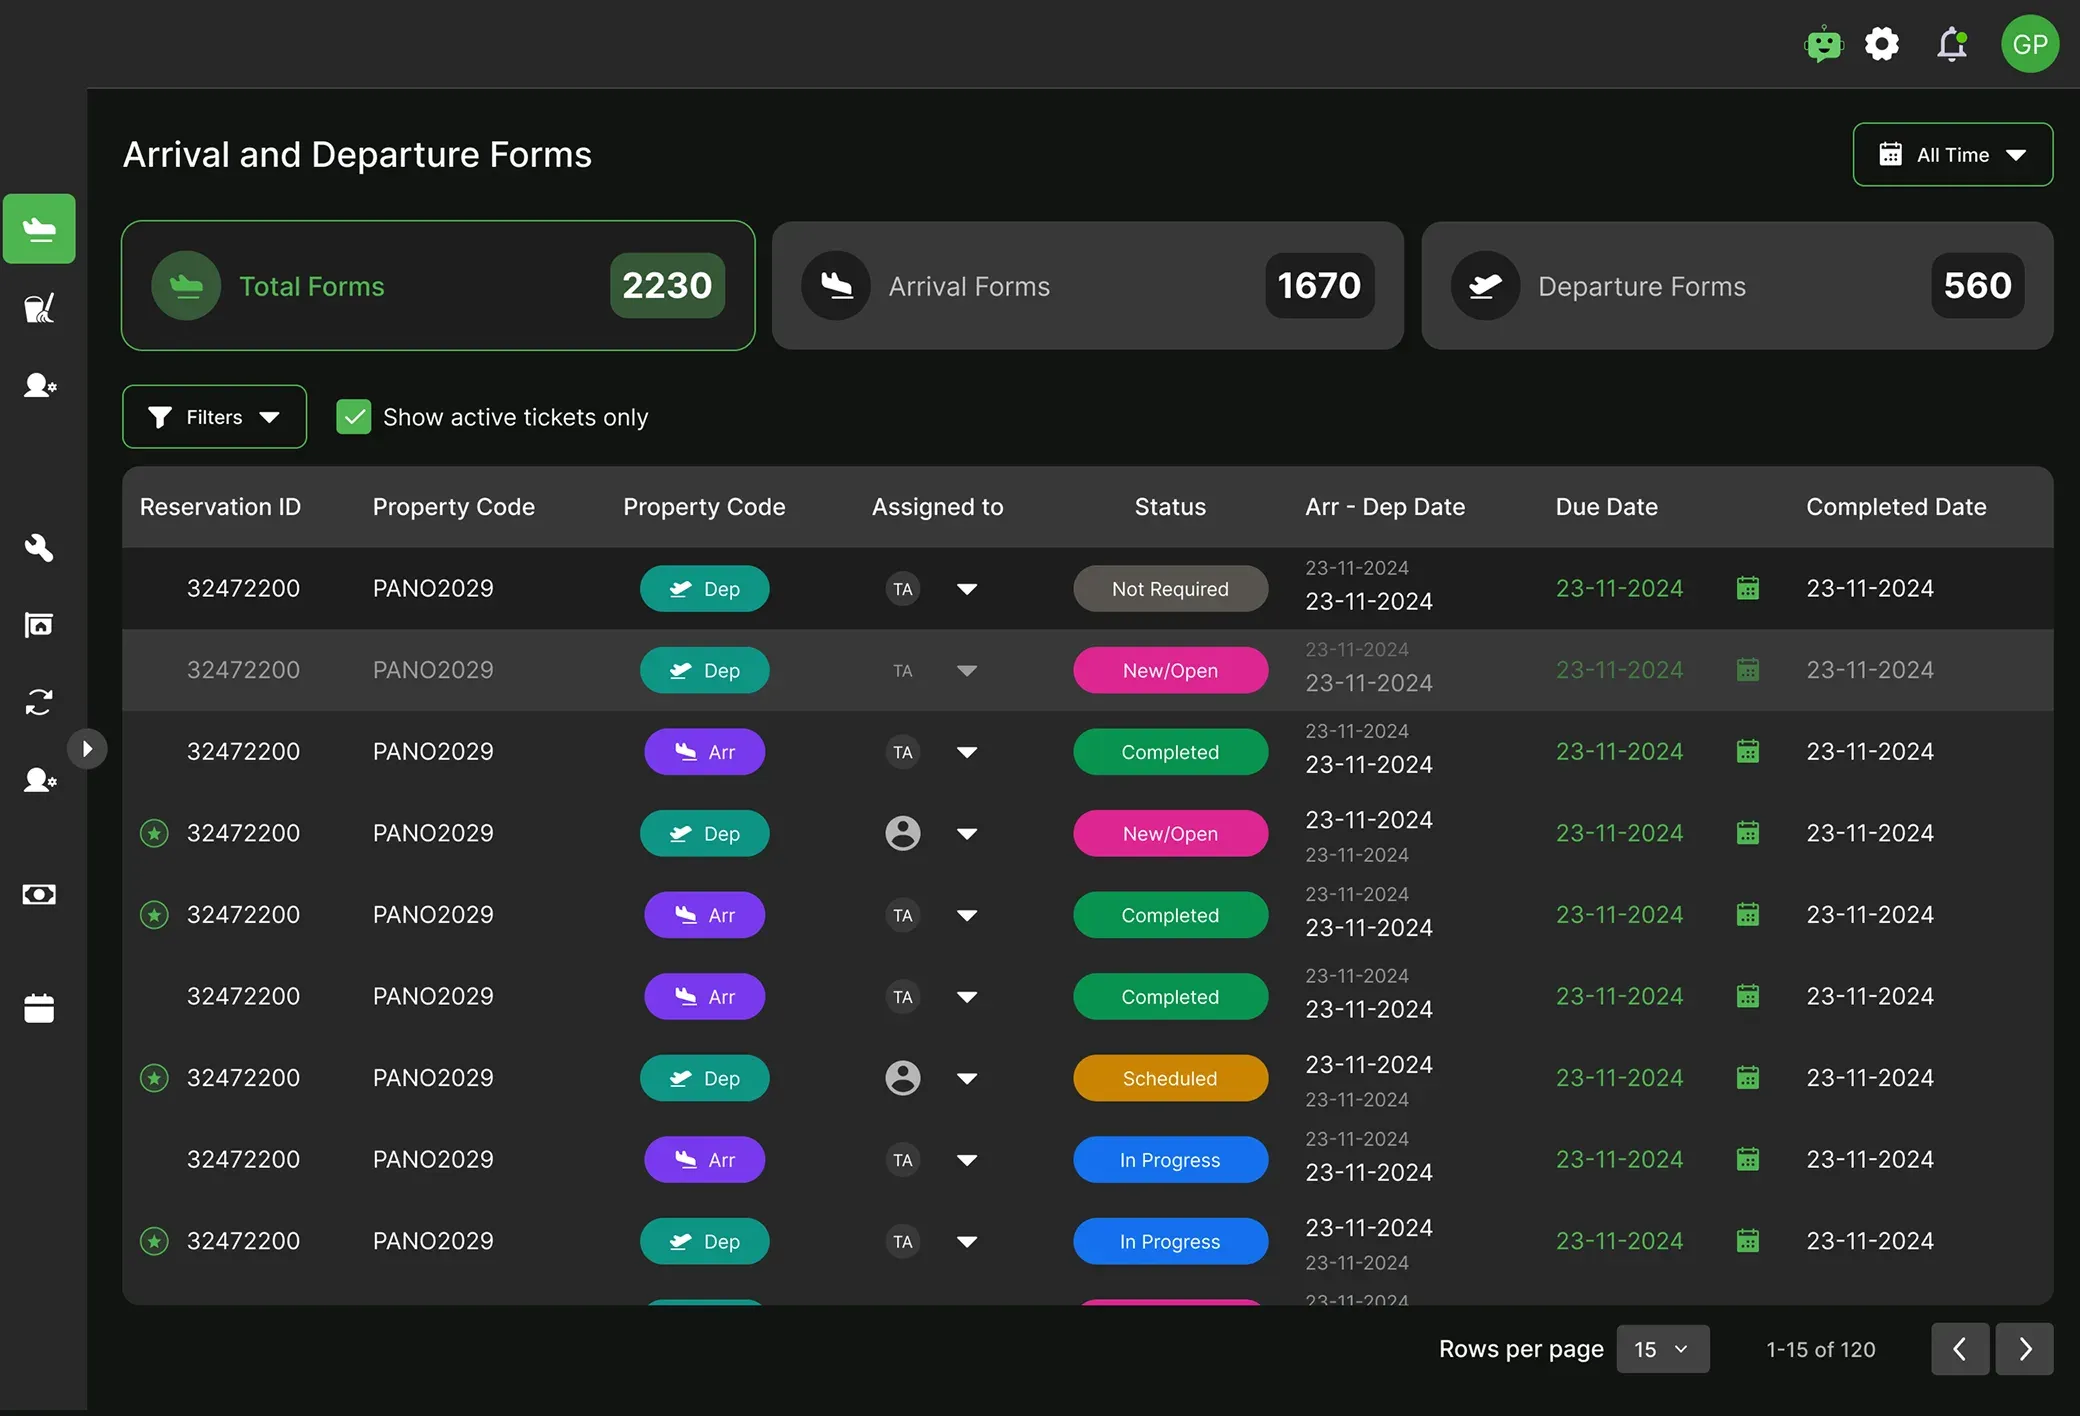Open due date calendar on the In Progress Dep row
Viewport: 2080px width, 1416px height.
(x=1748, y=1241)
